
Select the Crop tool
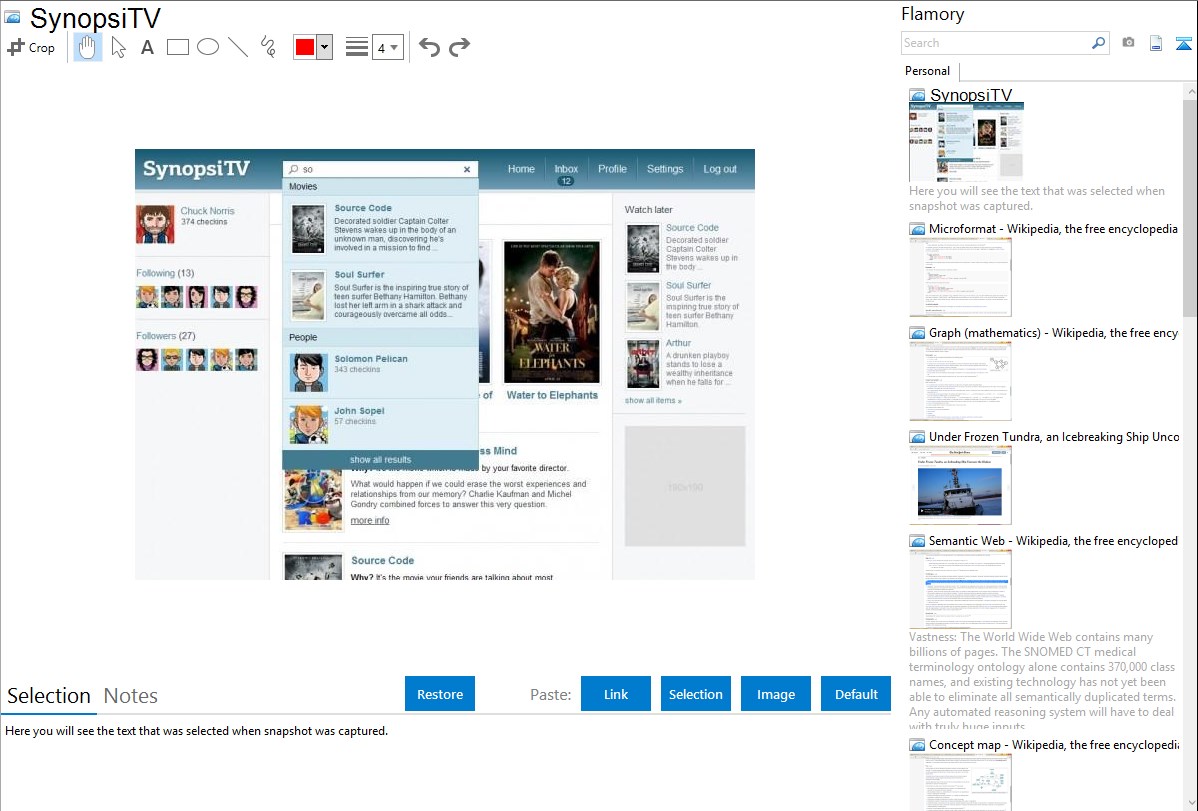click(31, 47)
